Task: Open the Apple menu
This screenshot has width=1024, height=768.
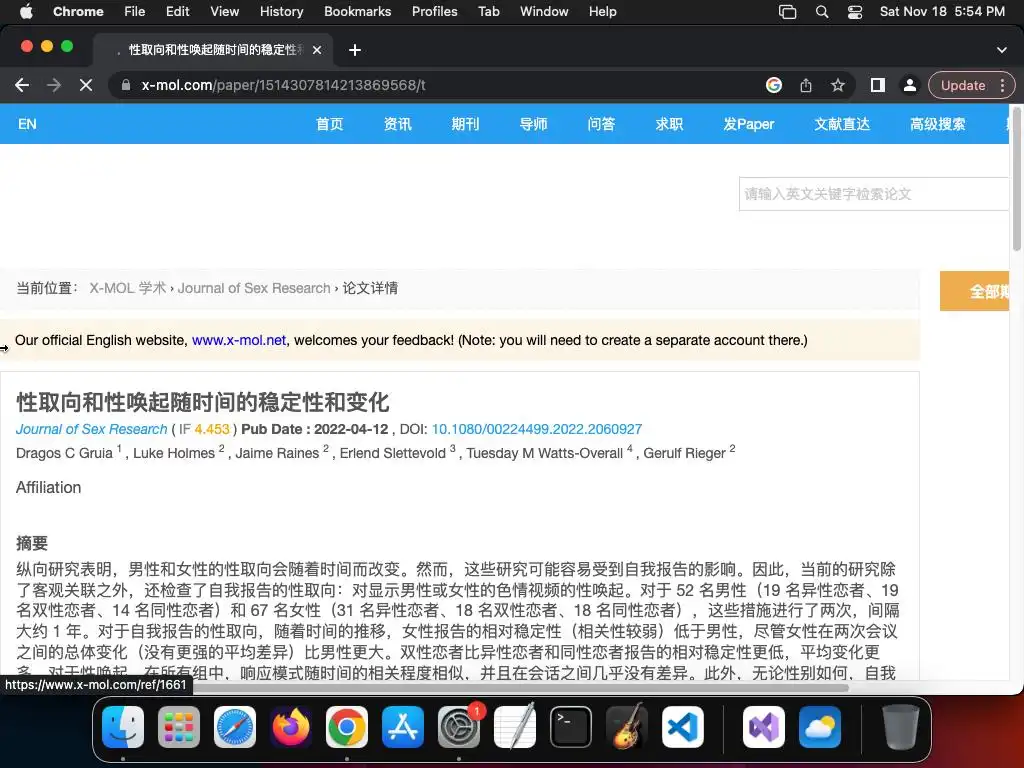Action: (x=25, y=12)
